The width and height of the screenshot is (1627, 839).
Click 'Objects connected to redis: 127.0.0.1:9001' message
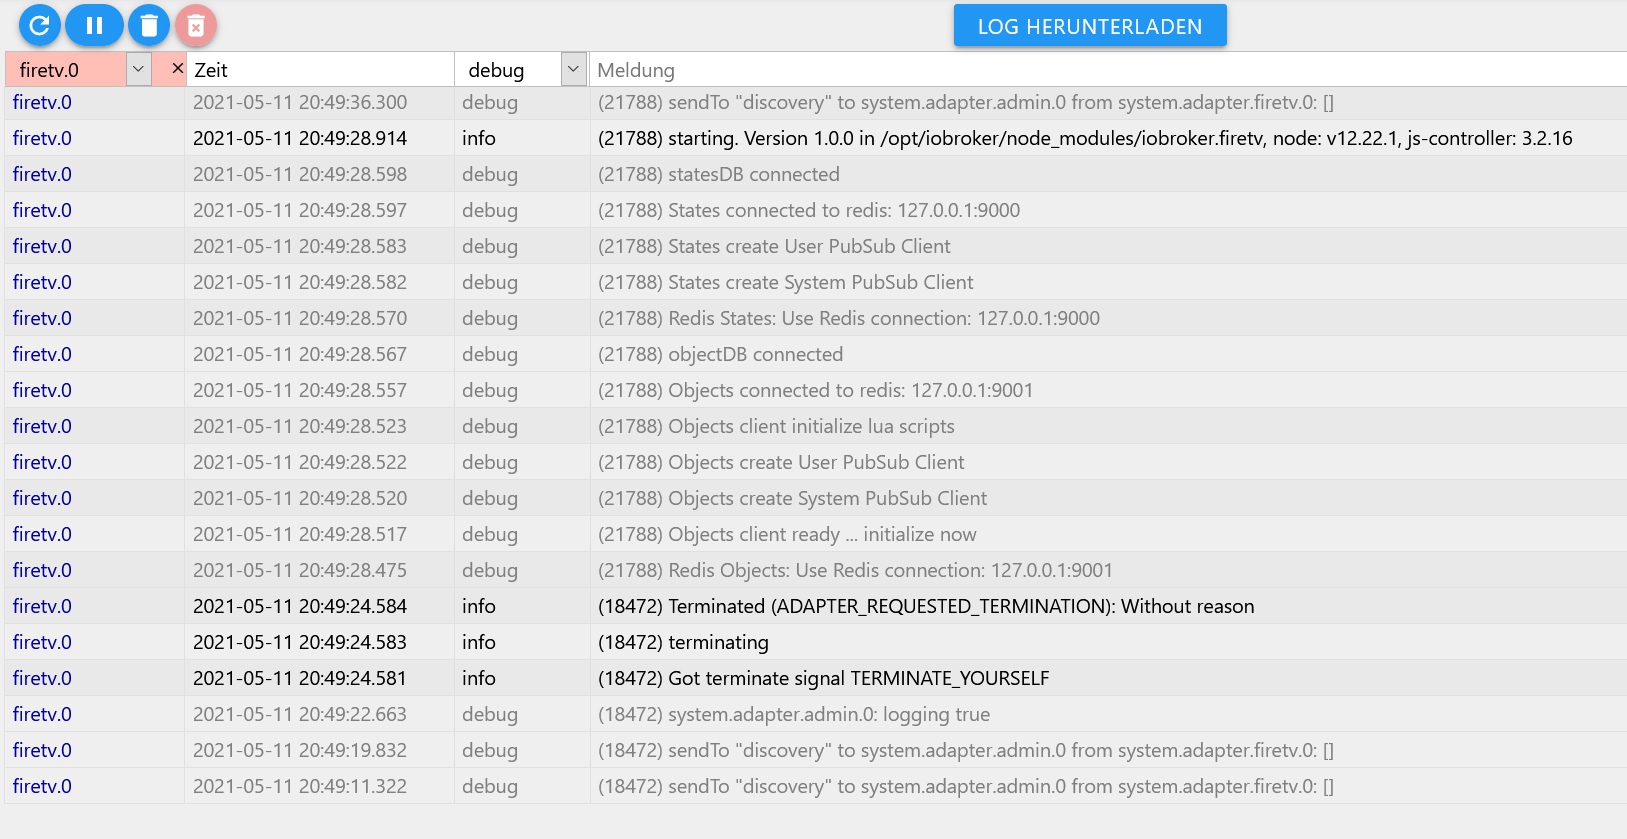tap(815, 390)
